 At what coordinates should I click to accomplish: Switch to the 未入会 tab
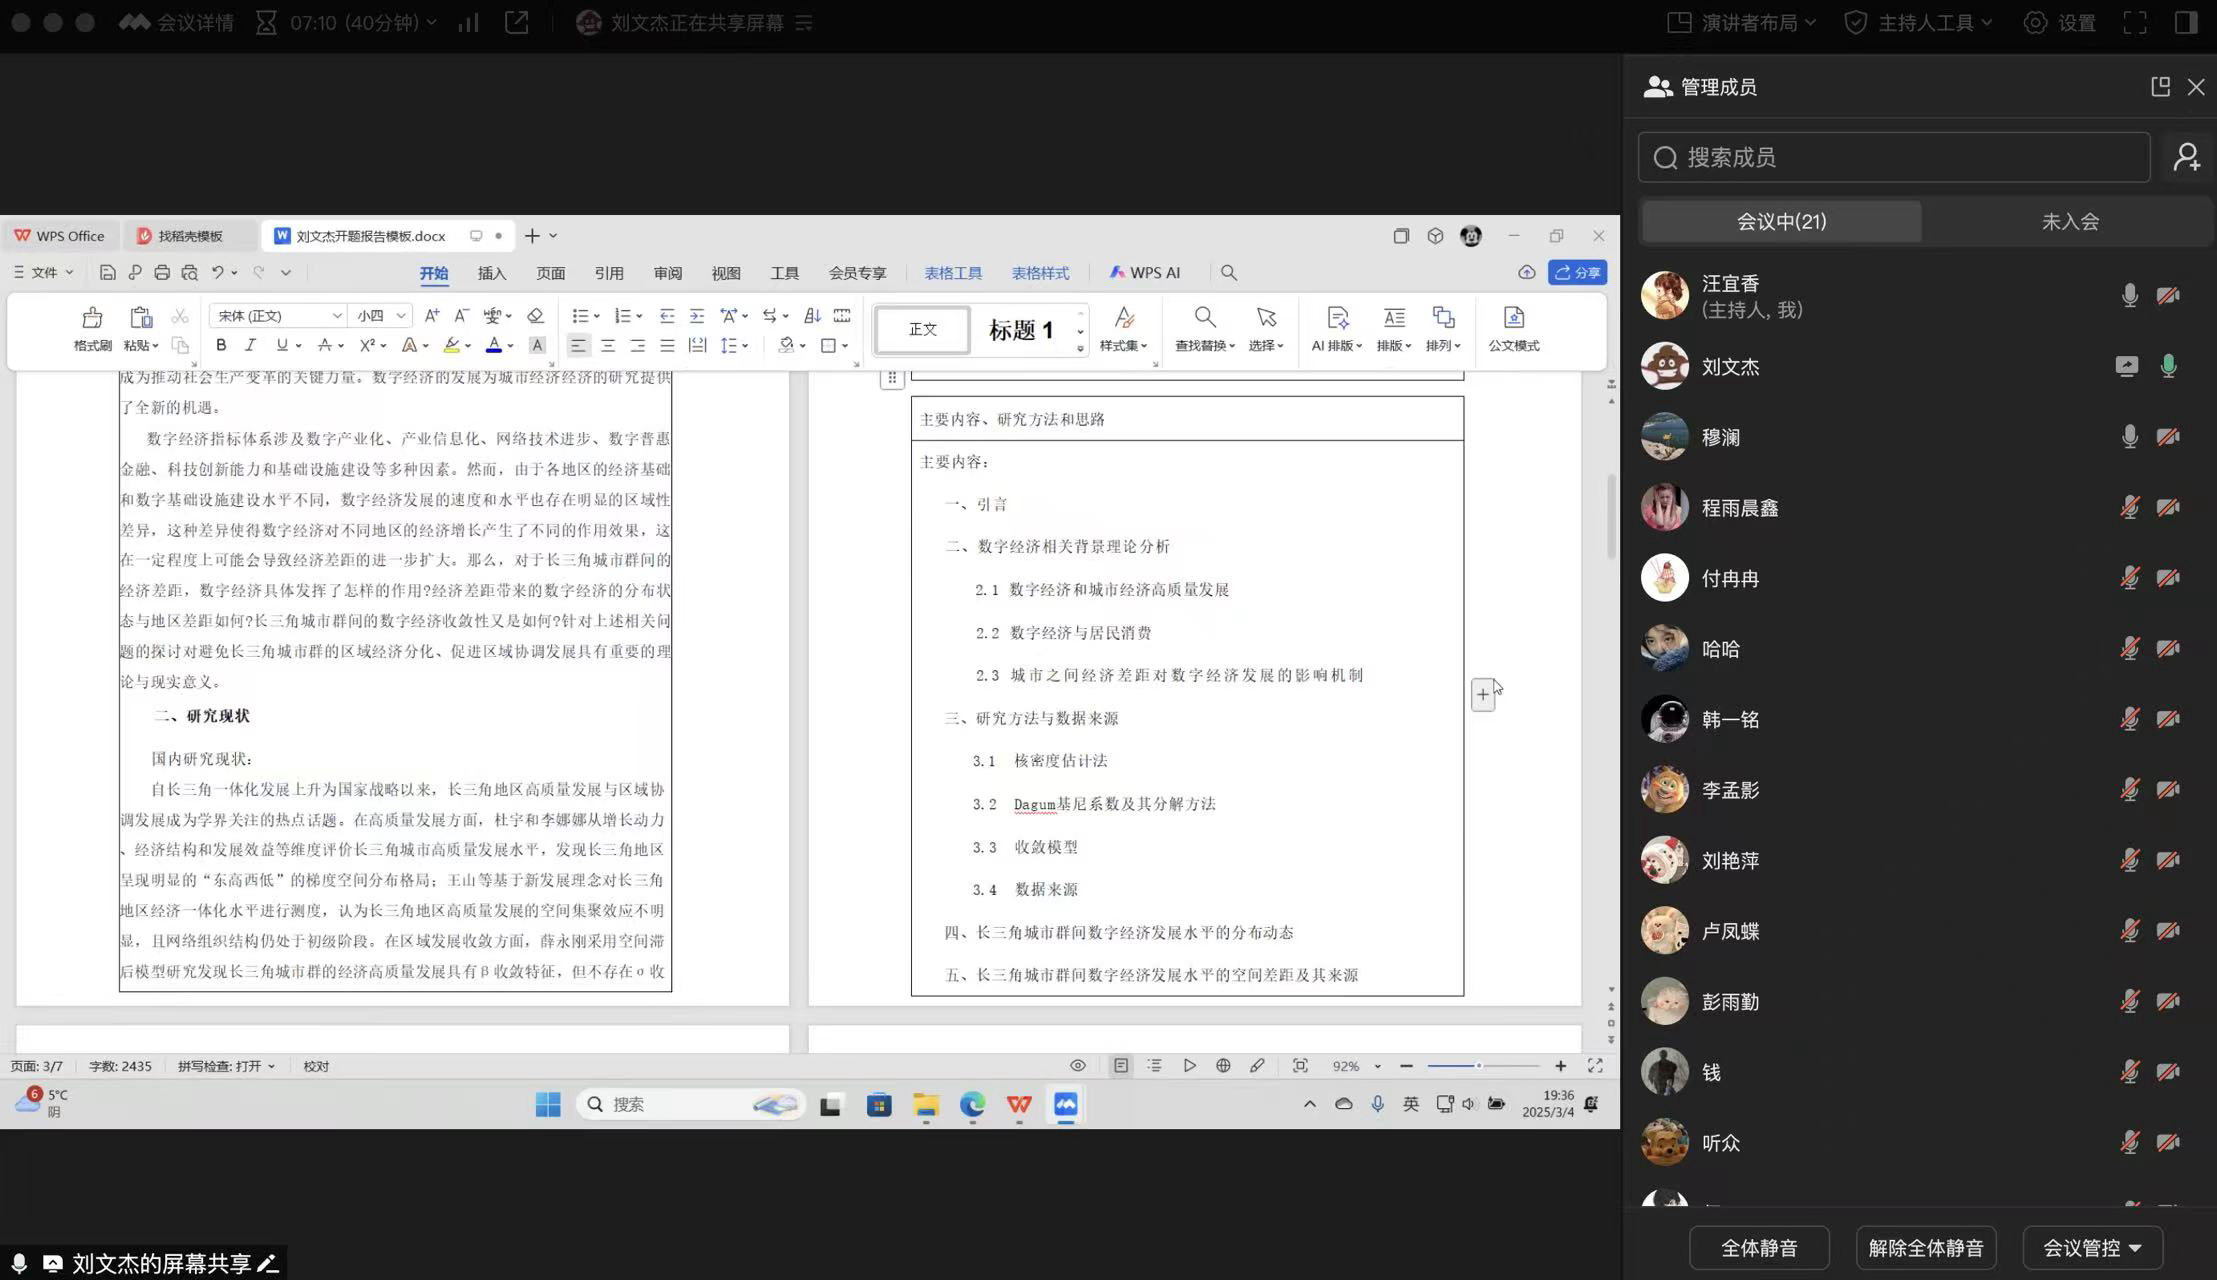pos(2069,221)
